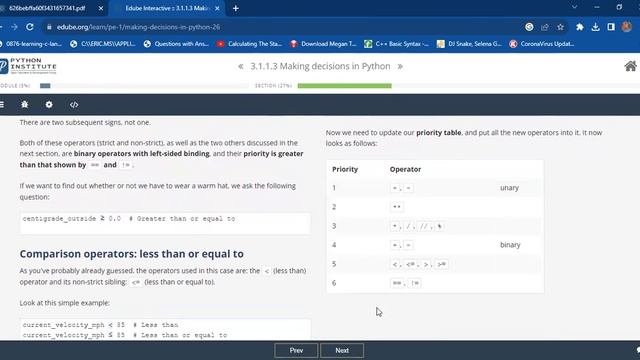
Task: Open the bug report icon in the dark toolbar
Action: pyautogui.click(x=24, y=104)
